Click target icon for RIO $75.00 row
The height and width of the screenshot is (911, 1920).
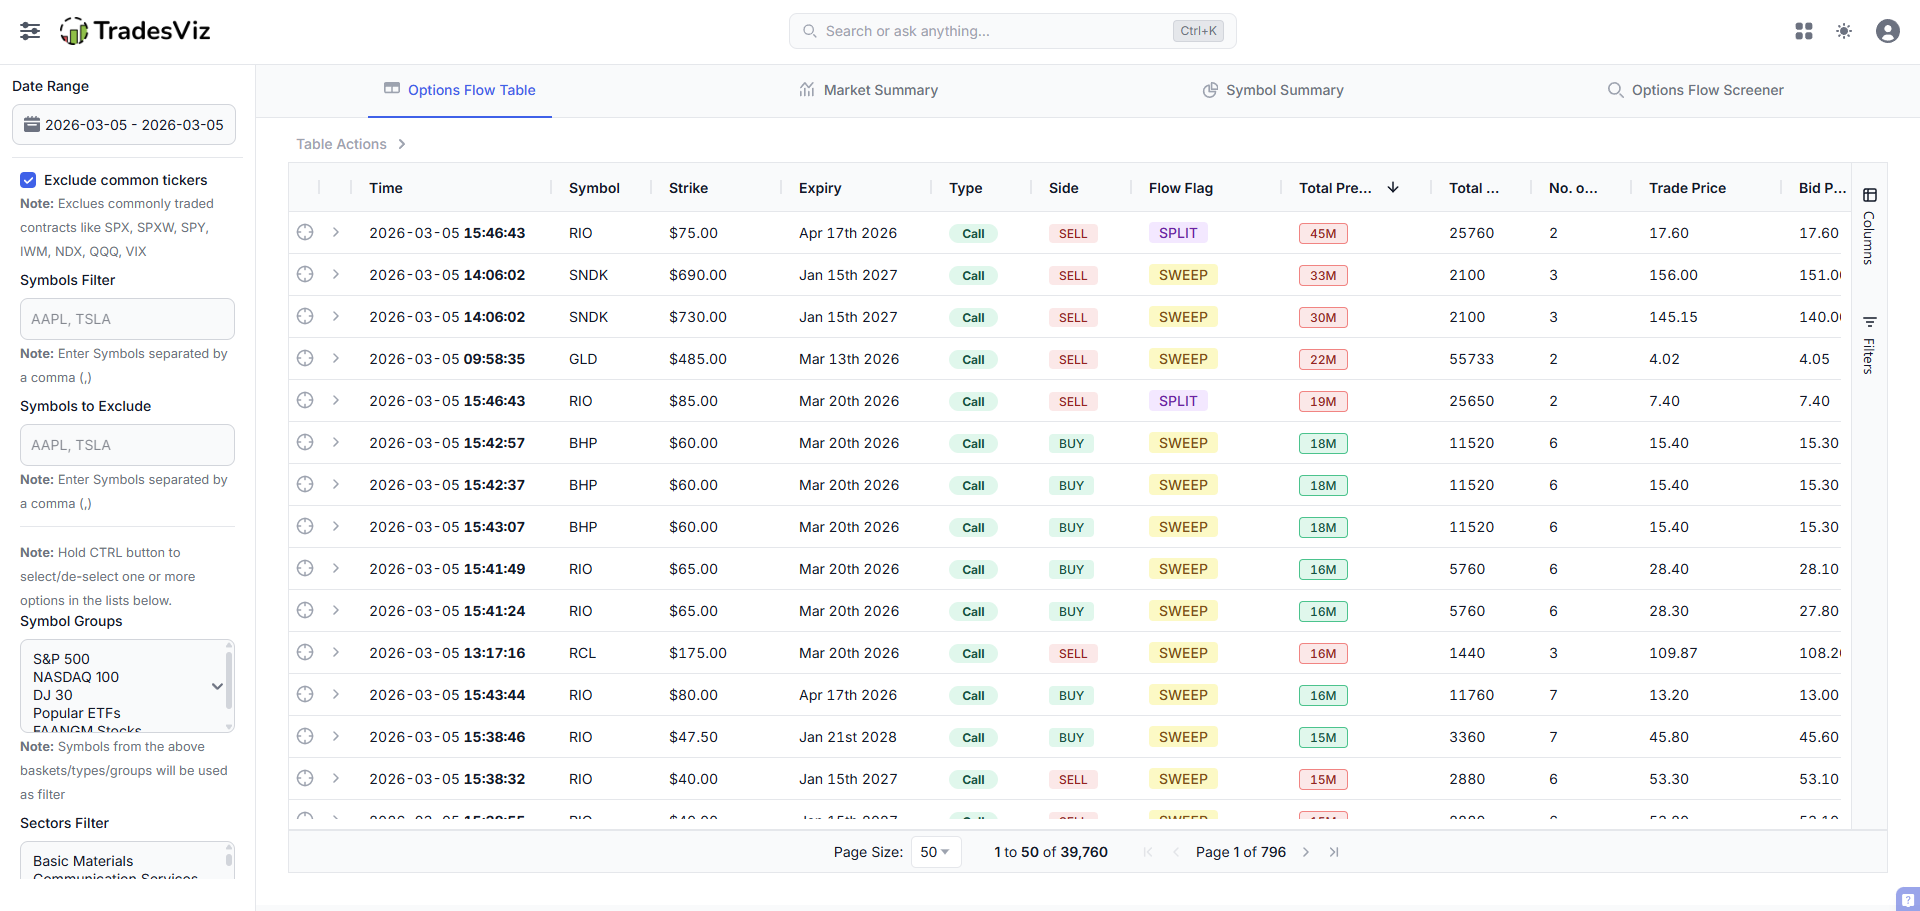[x=305, y=233]
